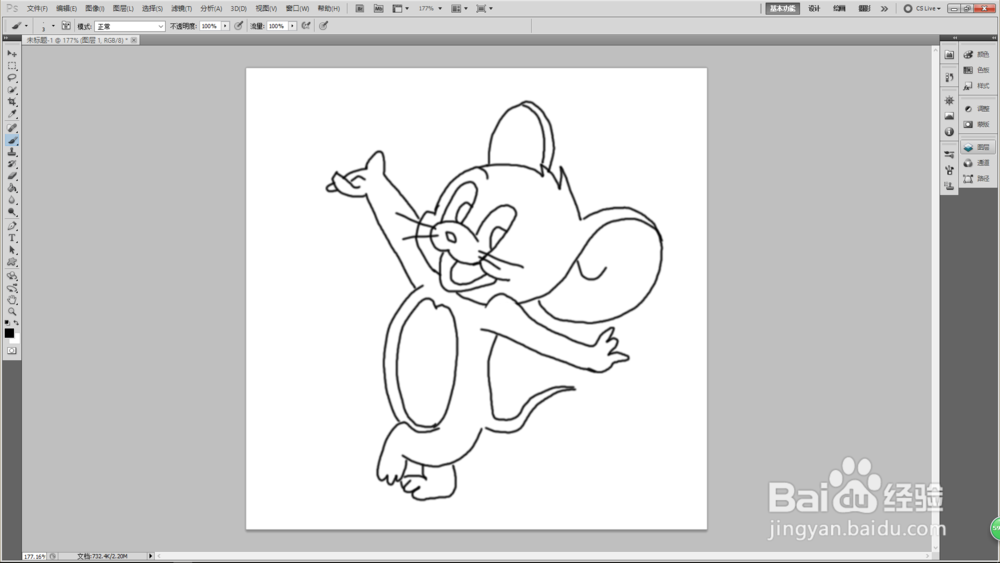Switch to the 设计 workspace
The image size is (1000, 563).
pyautogui.click(x=814, y=8)
